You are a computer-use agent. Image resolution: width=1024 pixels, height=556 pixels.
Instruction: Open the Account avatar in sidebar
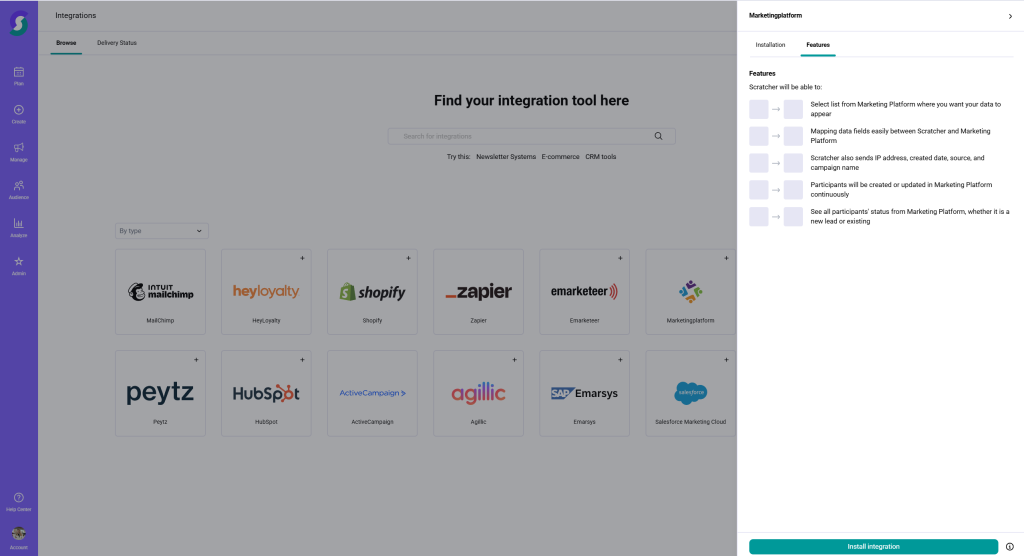click(x=19, y=535)
